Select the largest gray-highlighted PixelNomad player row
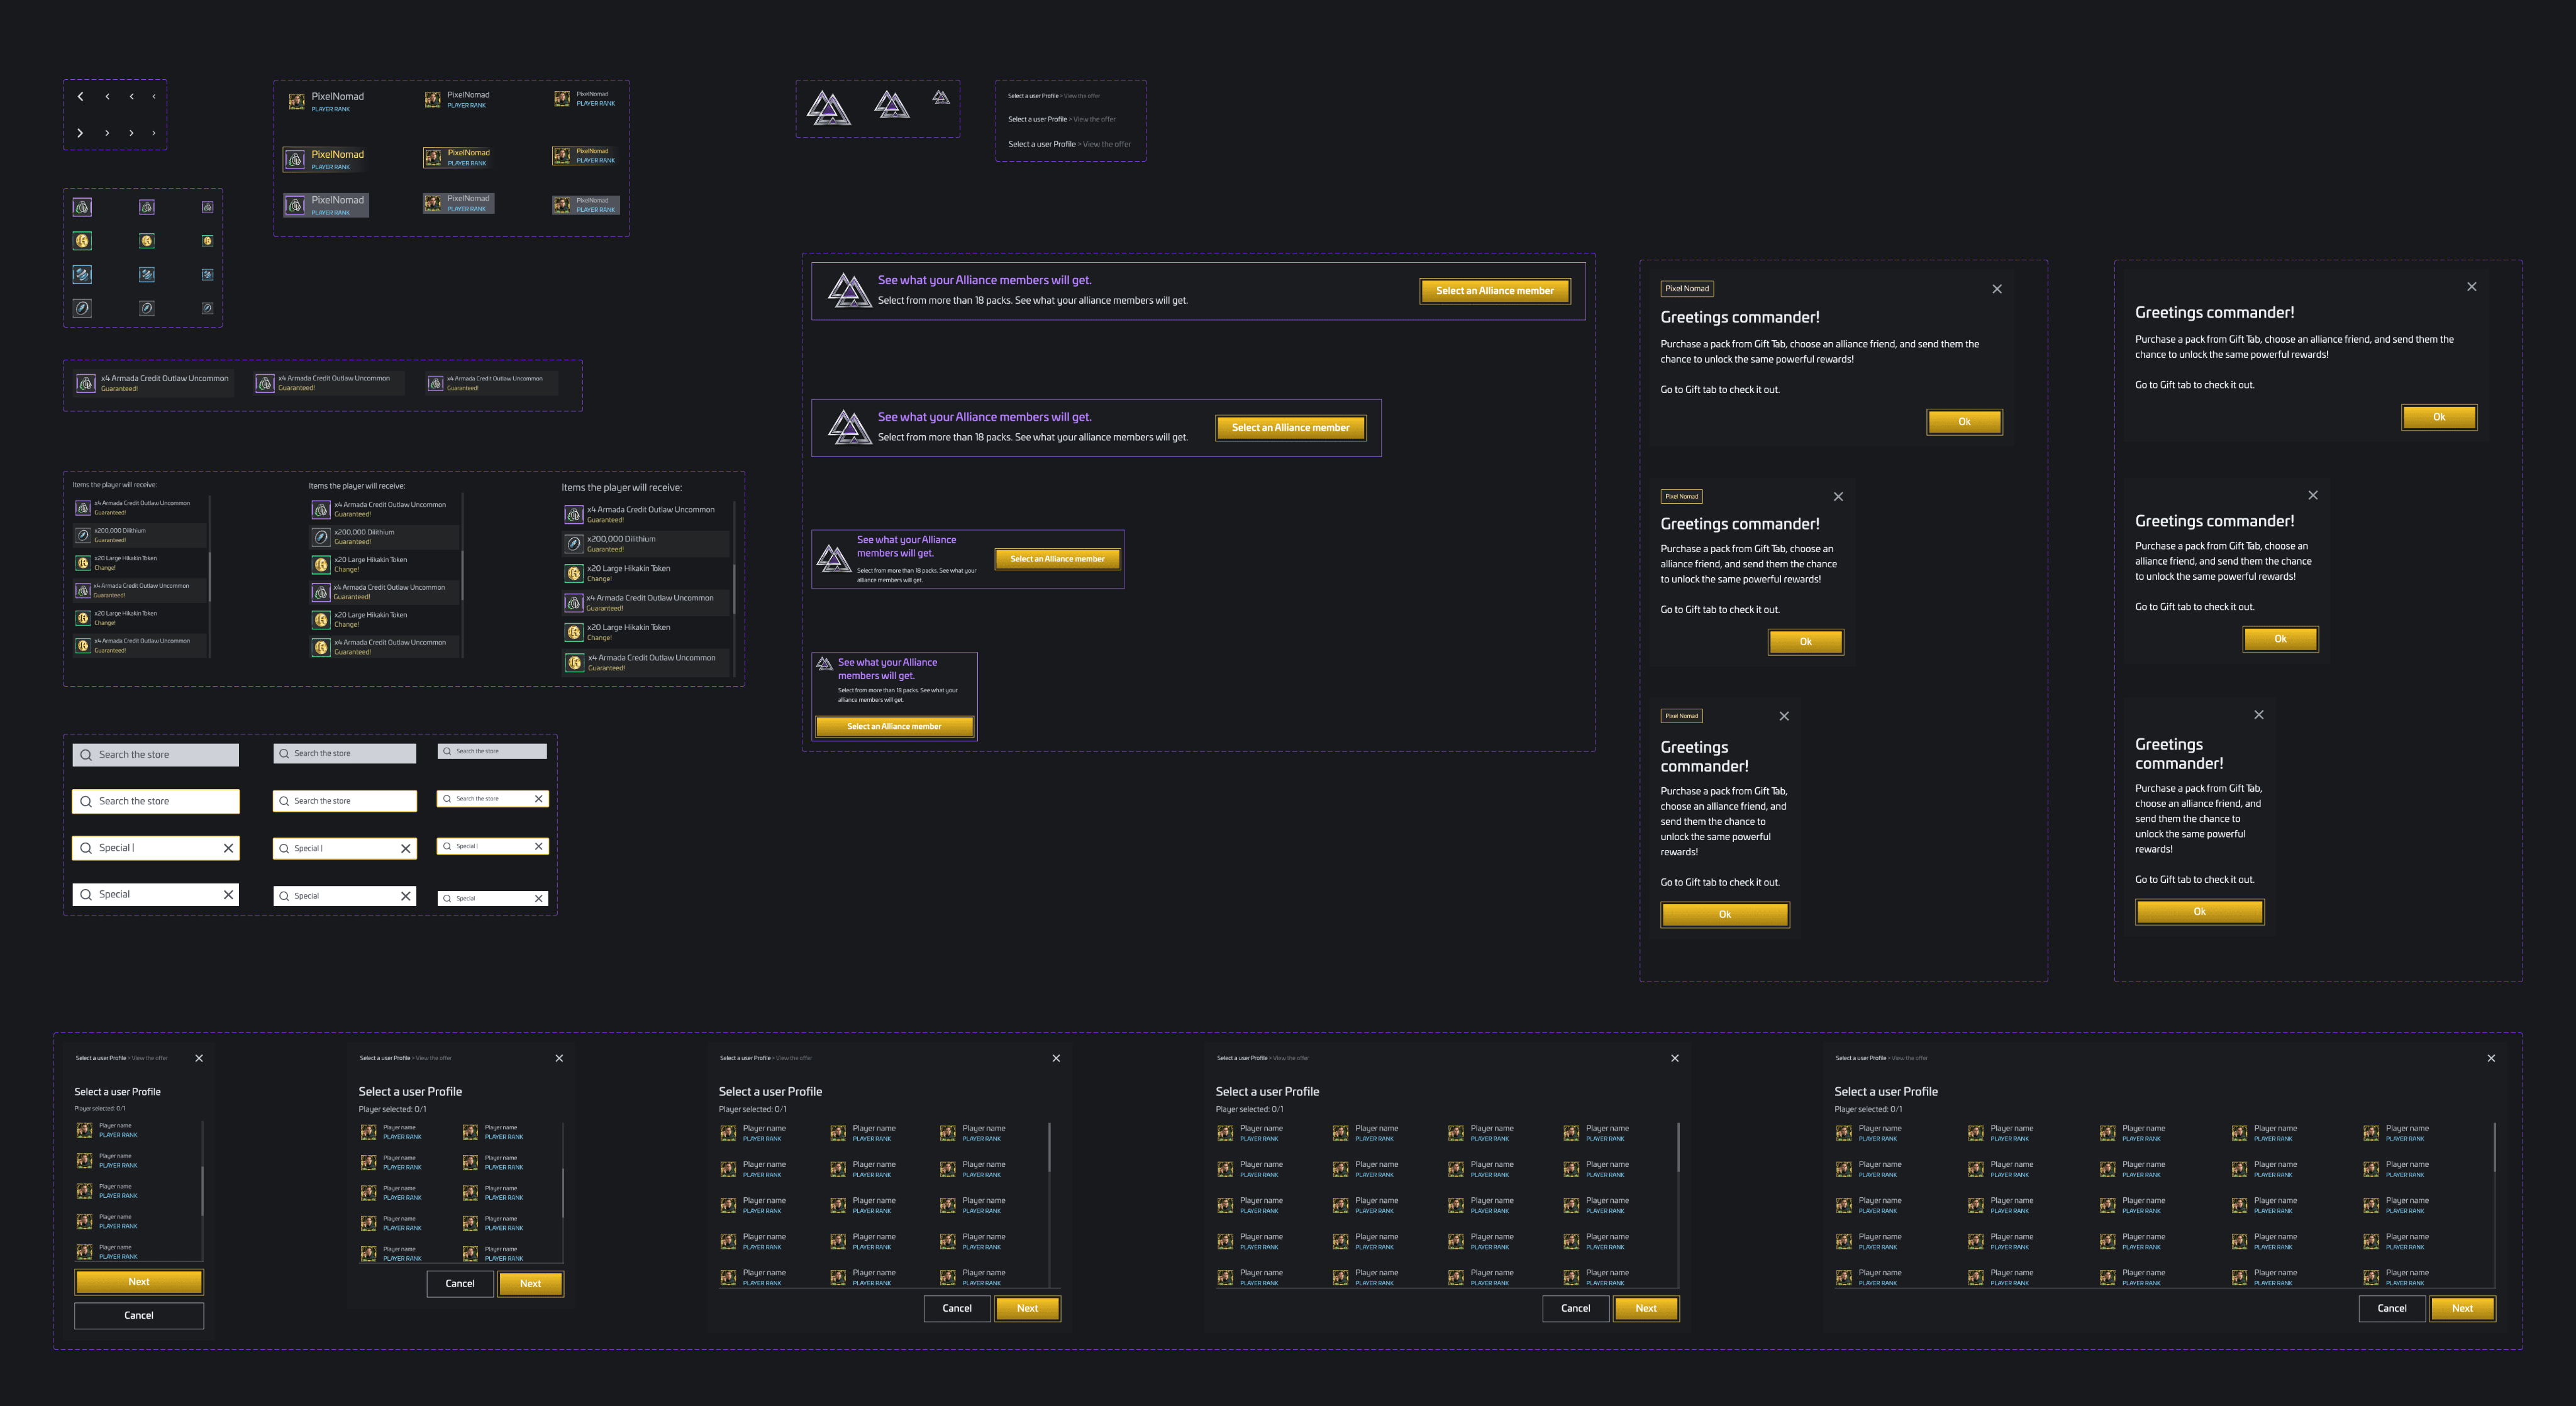Image resolution: width=2576 pixels, height=1406 pixels. [326, 205]
